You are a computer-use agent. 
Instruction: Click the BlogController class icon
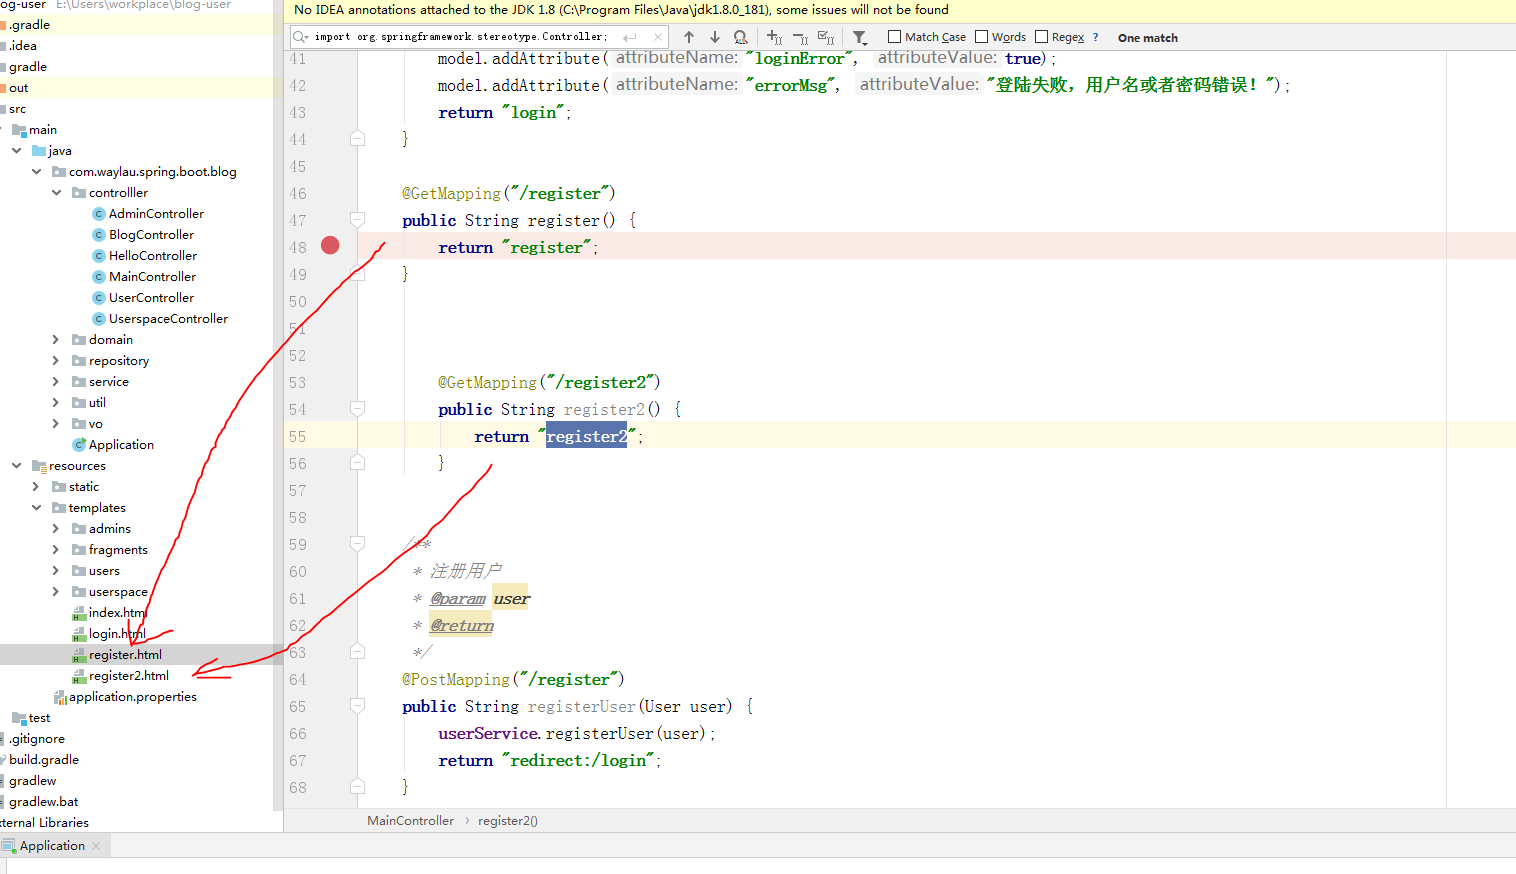99,235
